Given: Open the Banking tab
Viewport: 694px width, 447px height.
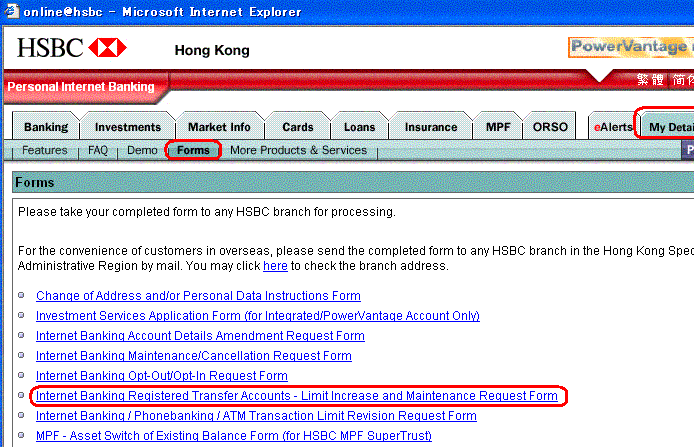Looking at the screenshot, I should click(x=46, y=127).
